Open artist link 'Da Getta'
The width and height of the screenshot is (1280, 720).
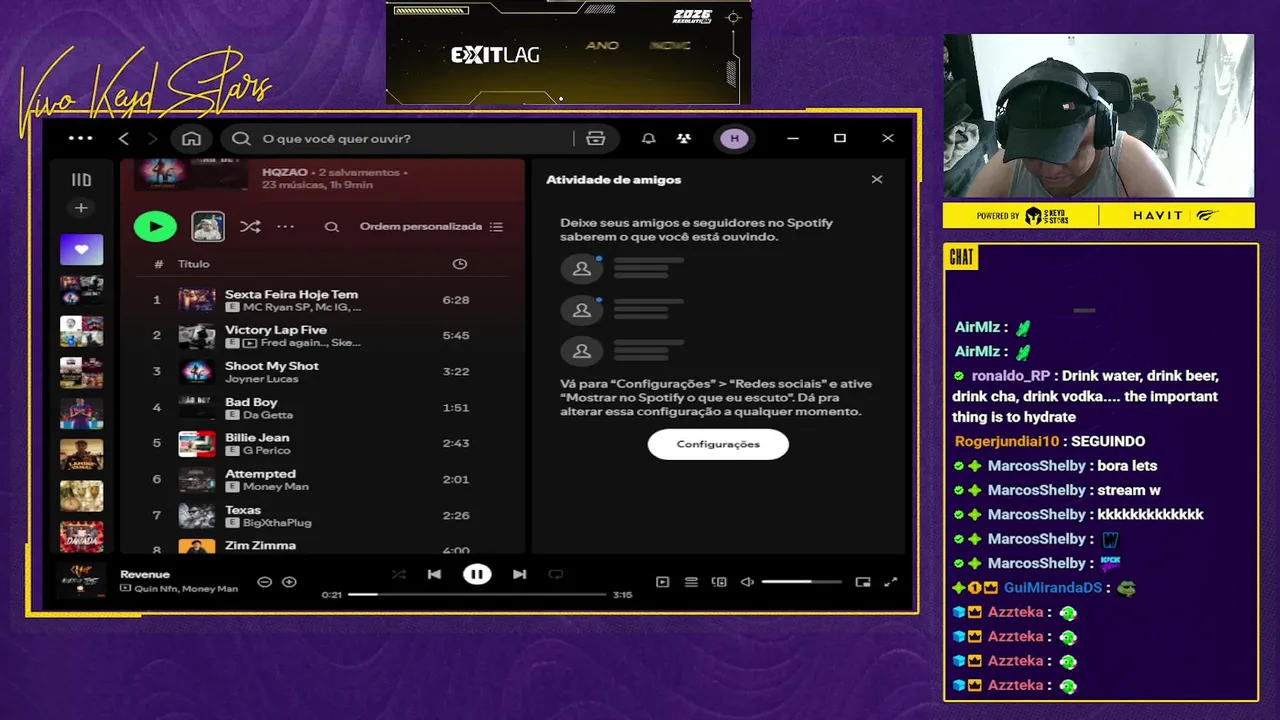[268, 415]
